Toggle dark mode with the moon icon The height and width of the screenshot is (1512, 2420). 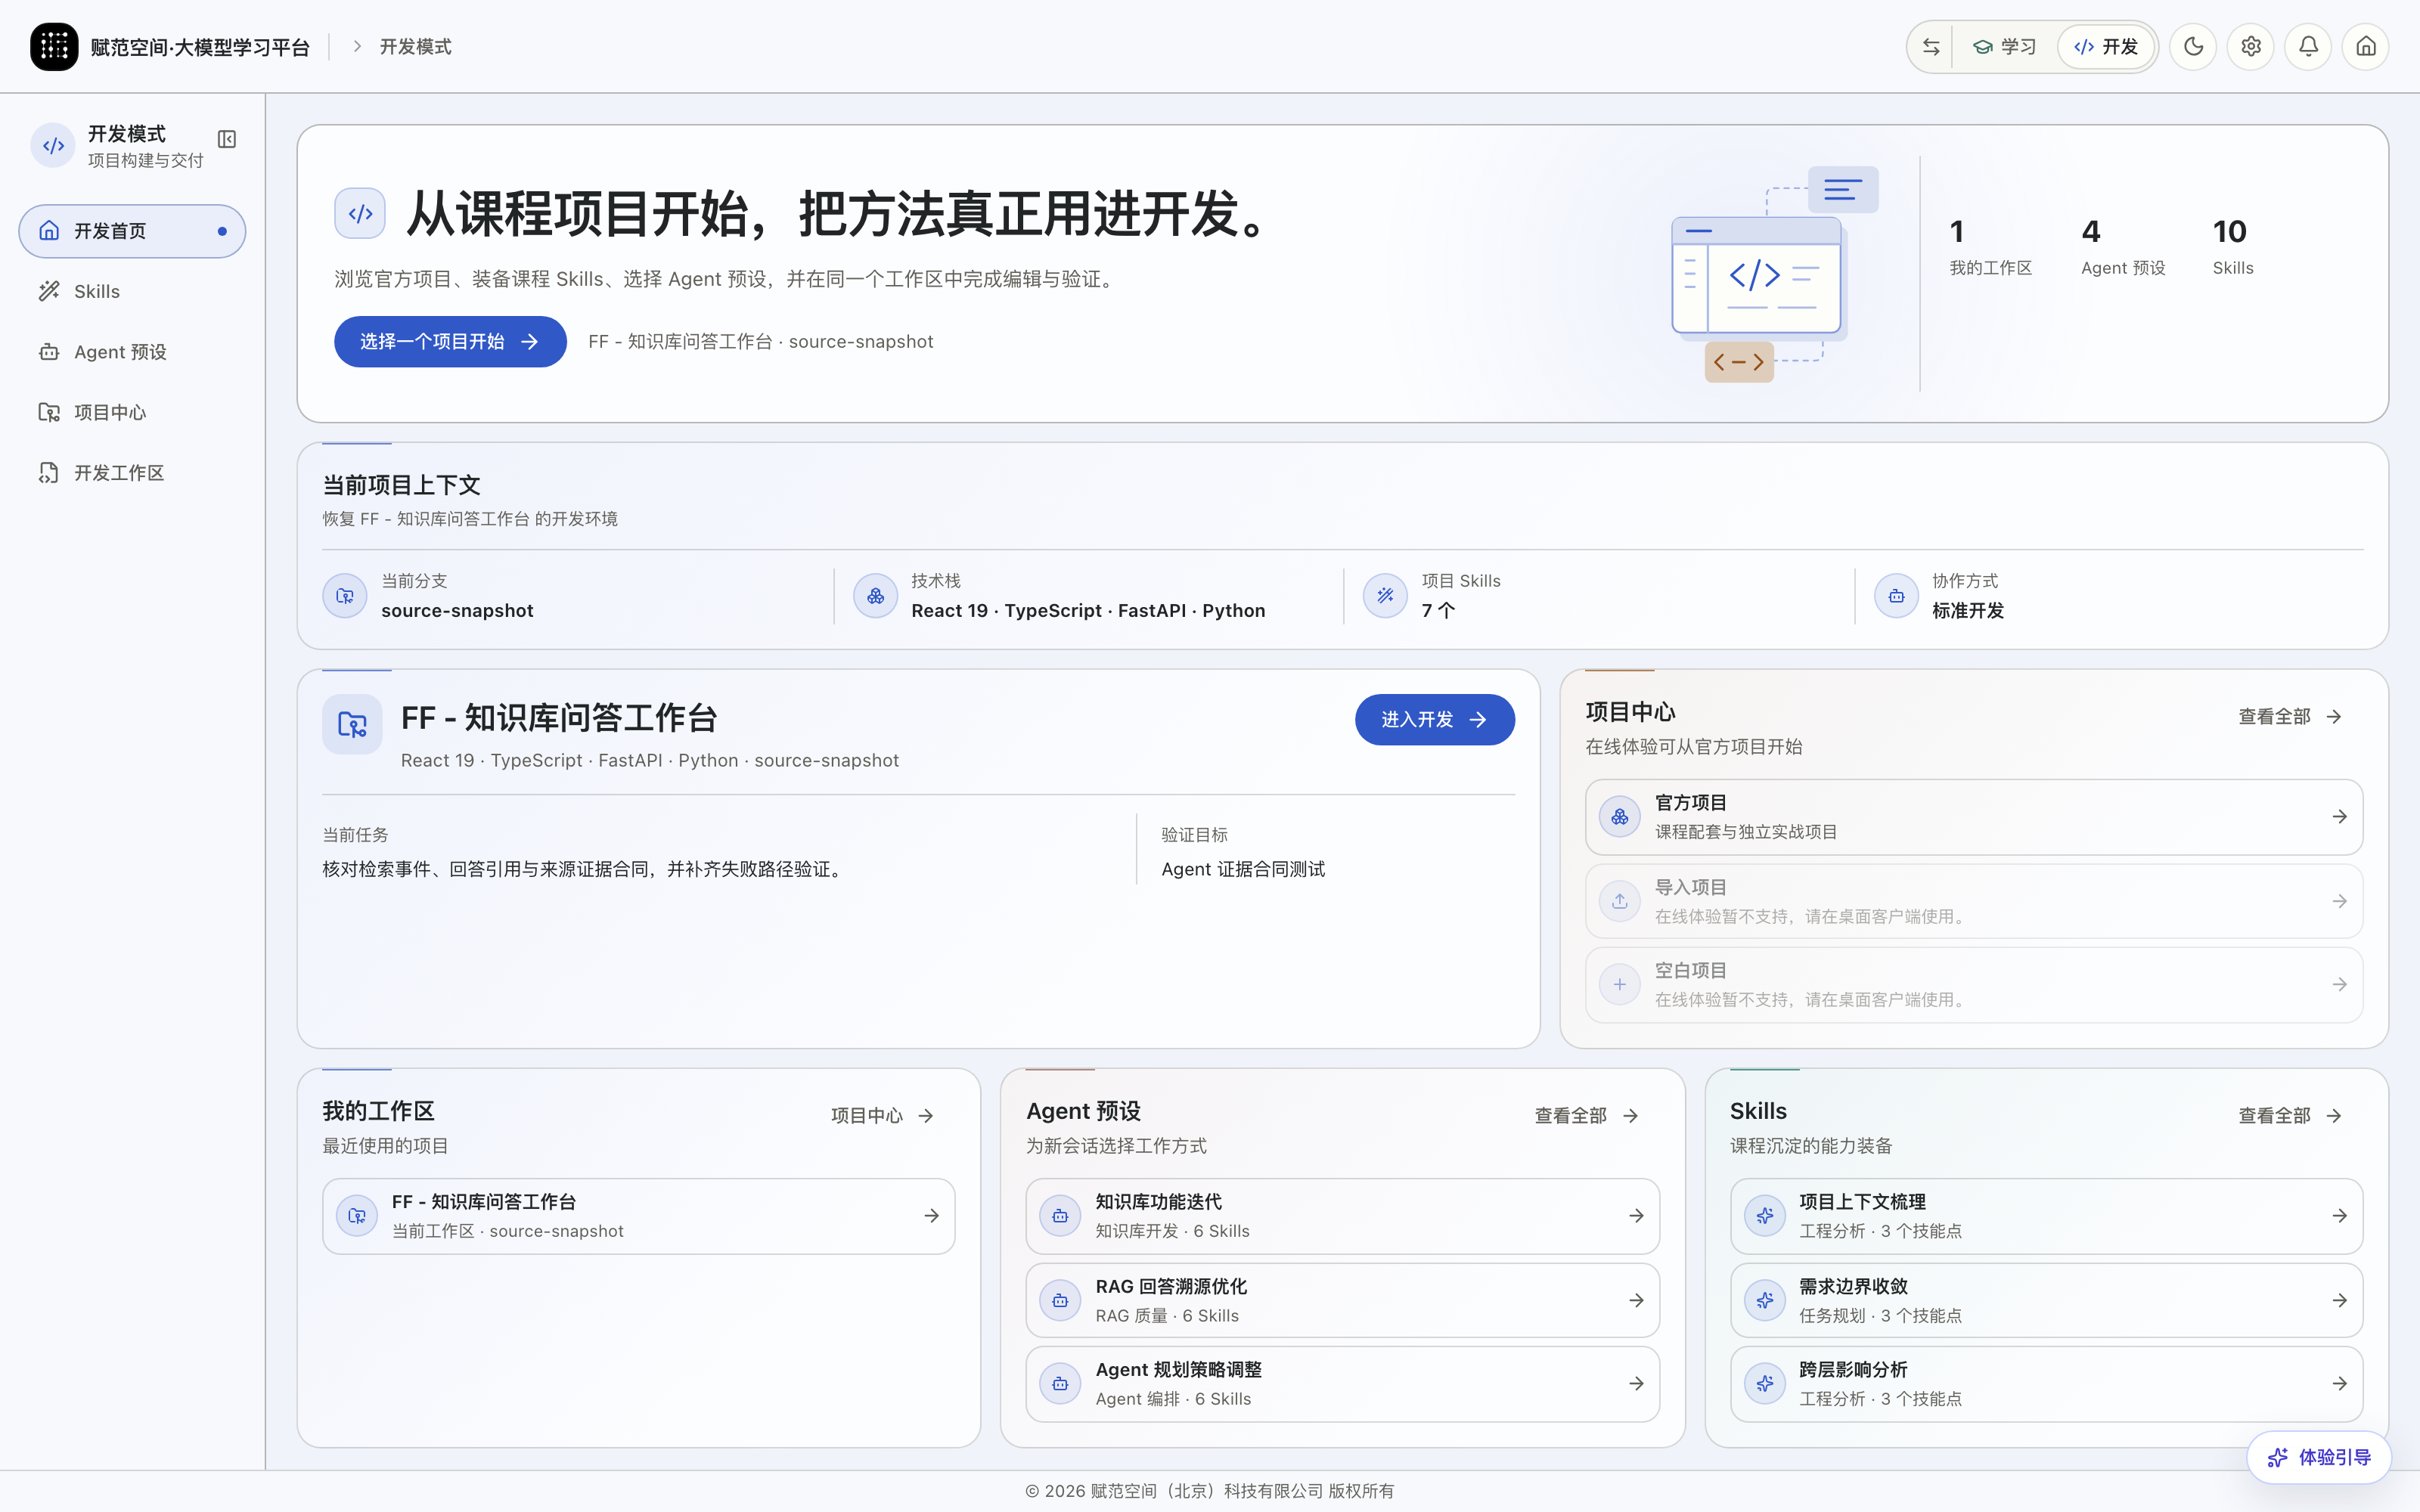point(2193,47)
